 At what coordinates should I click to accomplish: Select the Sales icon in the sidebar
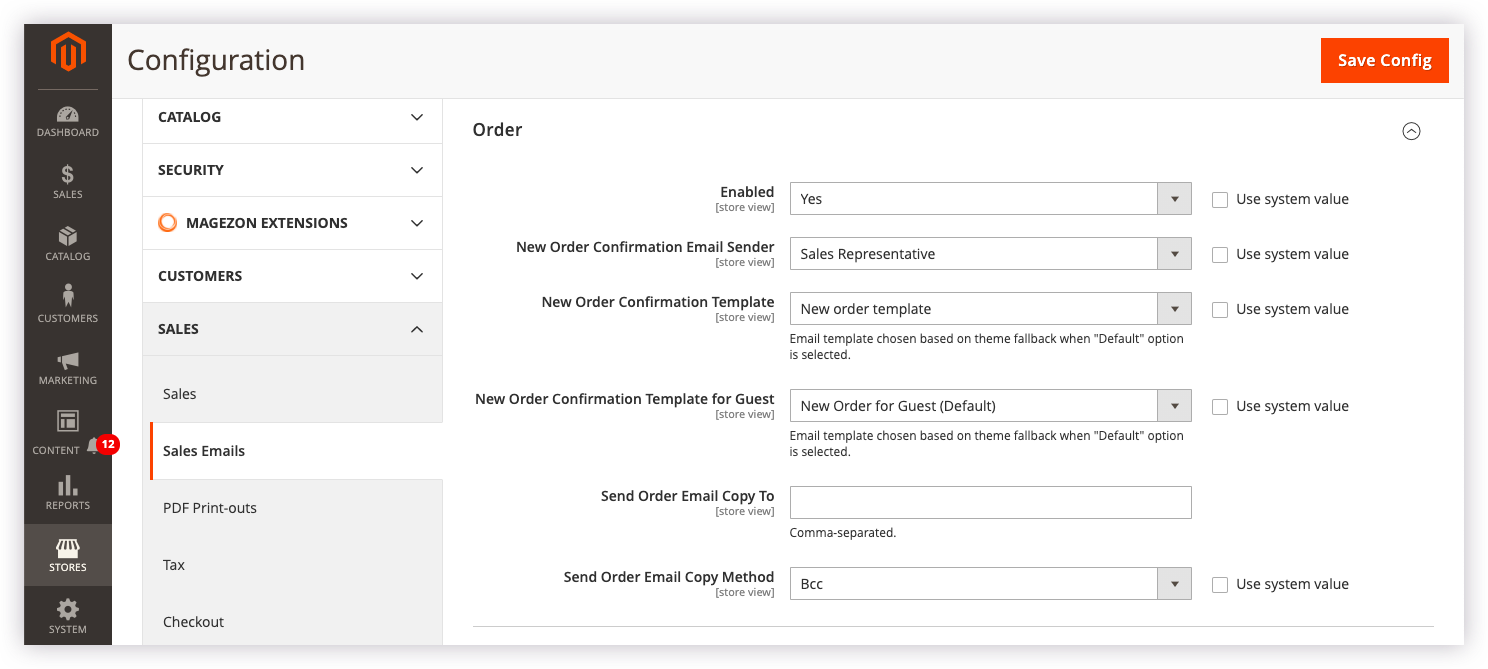pos(67,178)
